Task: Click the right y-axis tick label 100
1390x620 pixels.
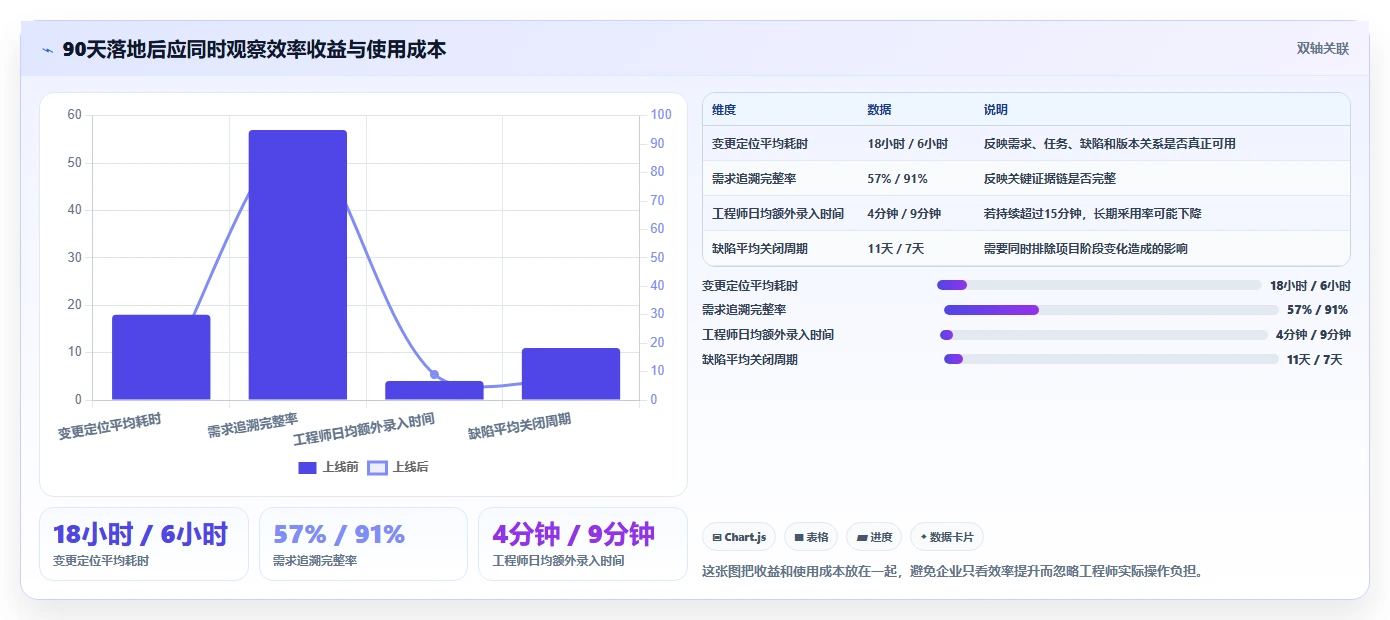Action: click(661, 115)
